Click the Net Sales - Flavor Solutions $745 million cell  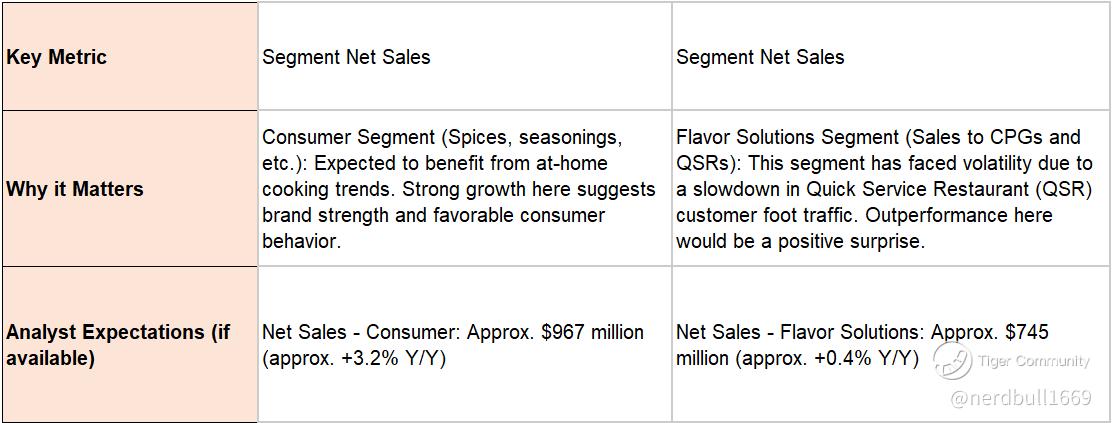click(892, 345)
